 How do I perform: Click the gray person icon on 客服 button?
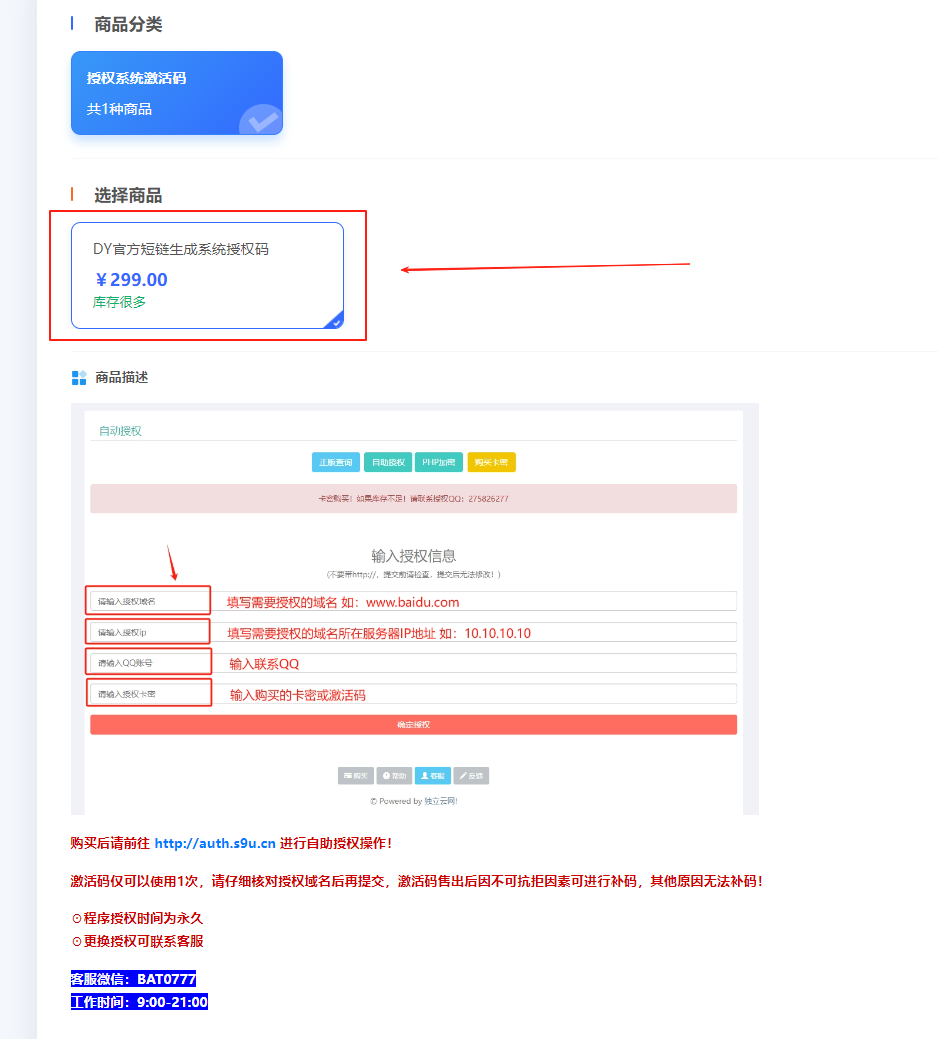pos(424,775)
